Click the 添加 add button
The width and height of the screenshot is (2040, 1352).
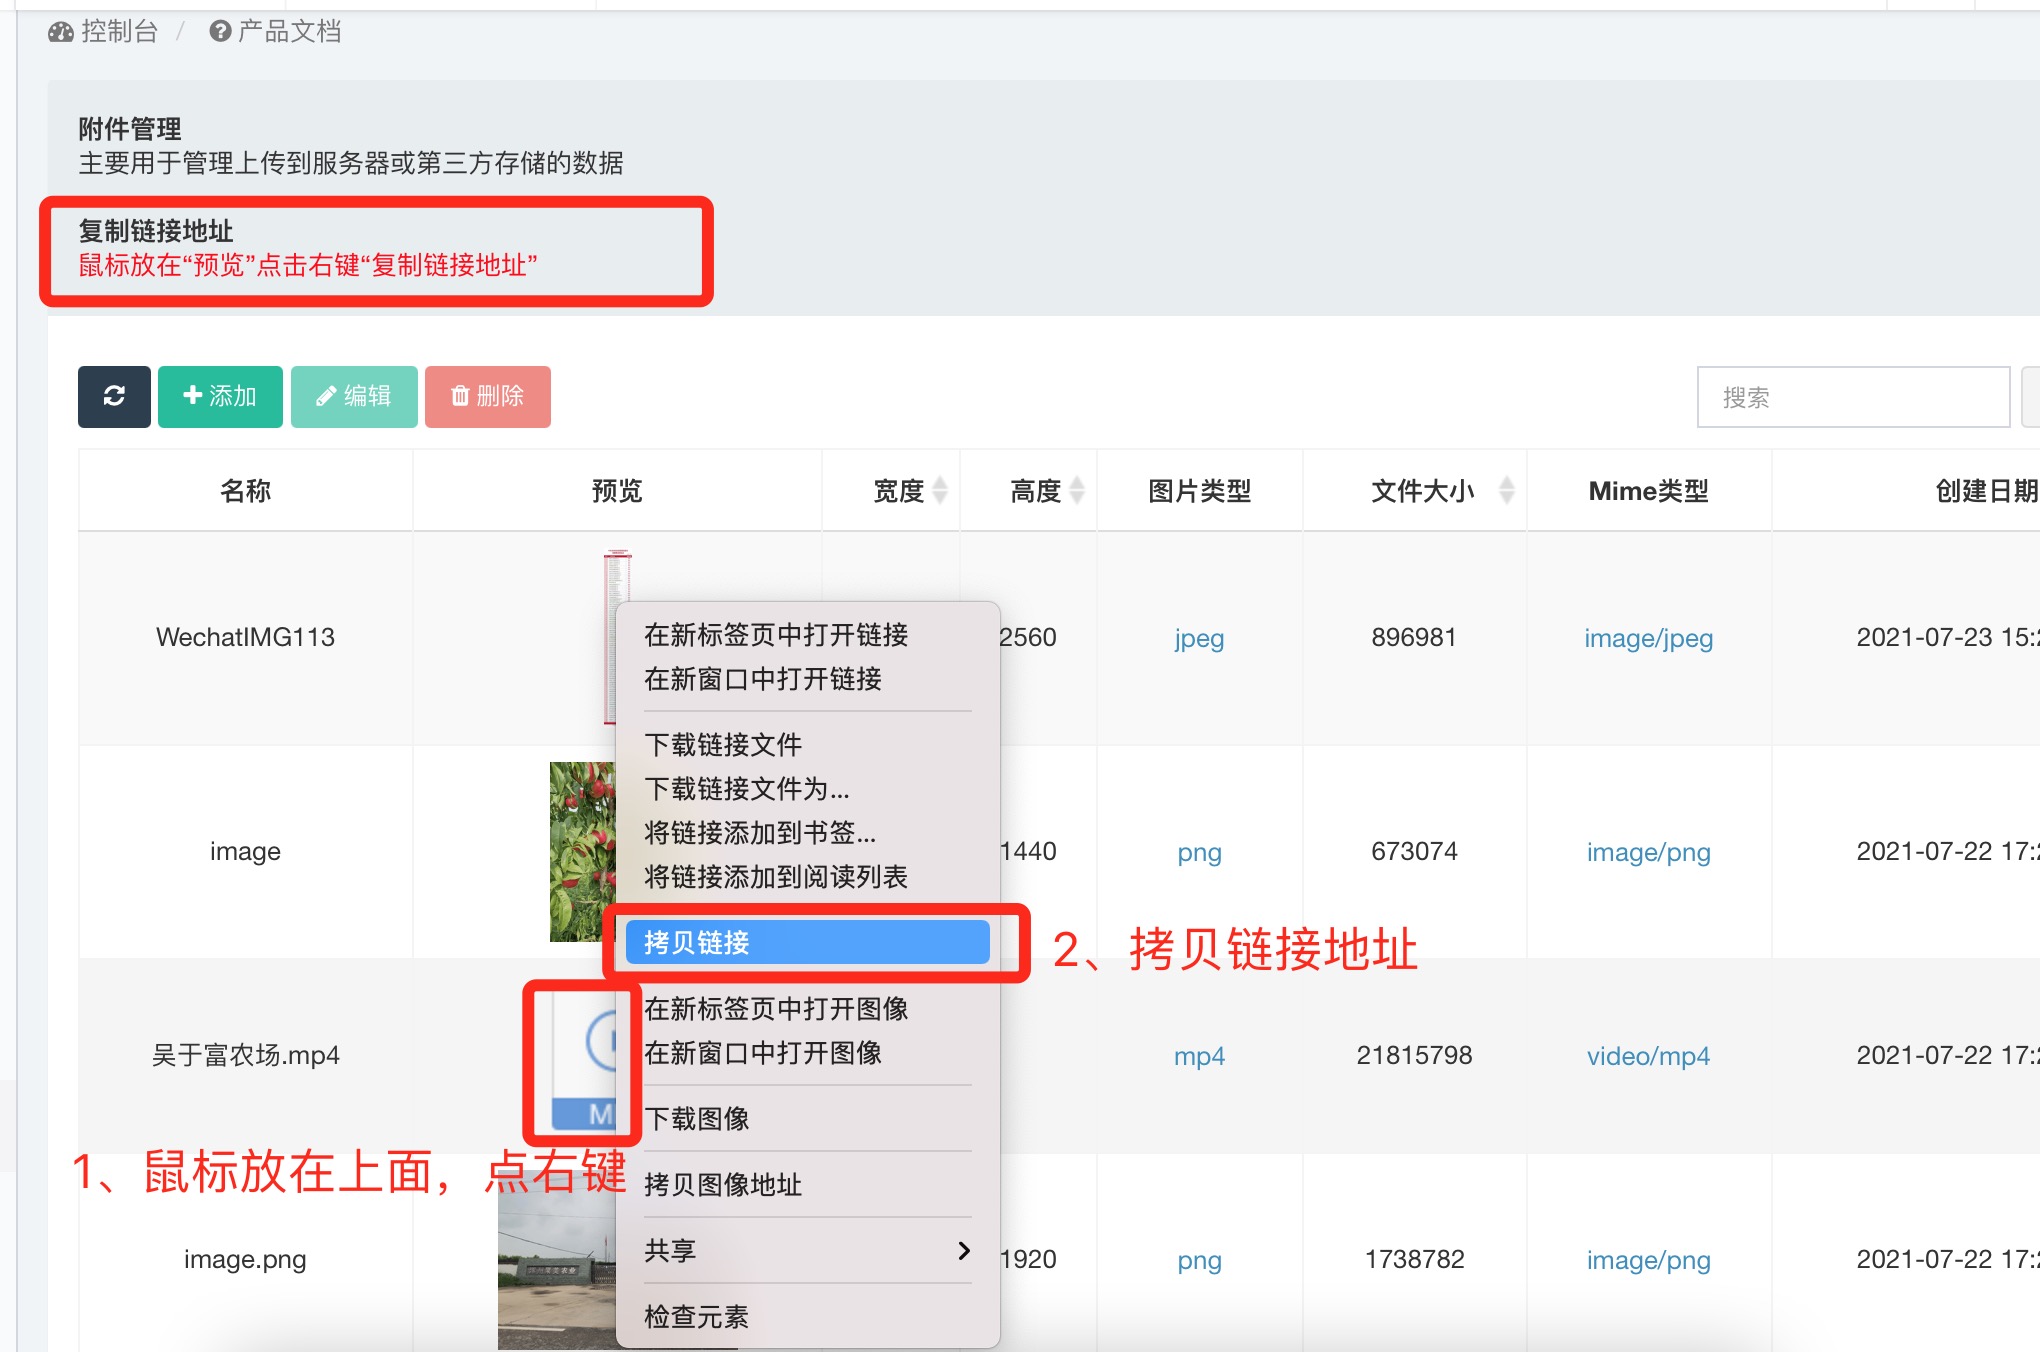220,396
